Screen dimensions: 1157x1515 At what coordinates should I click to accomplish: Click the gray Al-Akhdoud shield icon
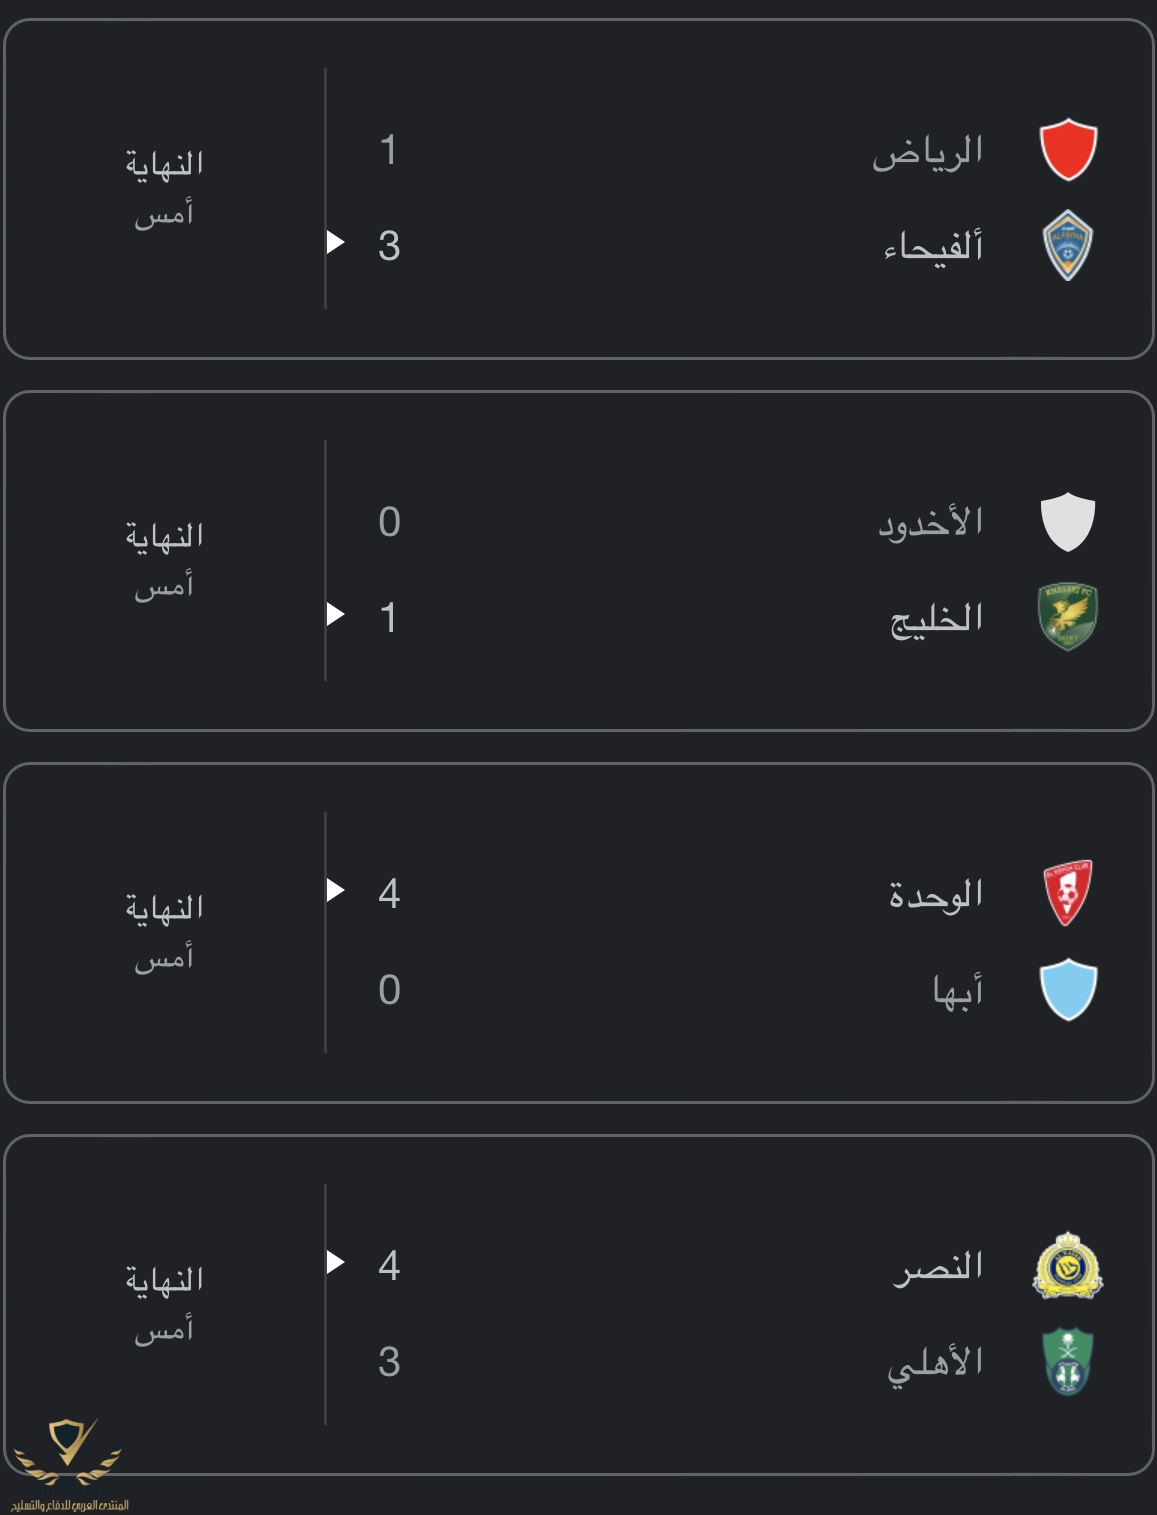tap(1068, 521)
